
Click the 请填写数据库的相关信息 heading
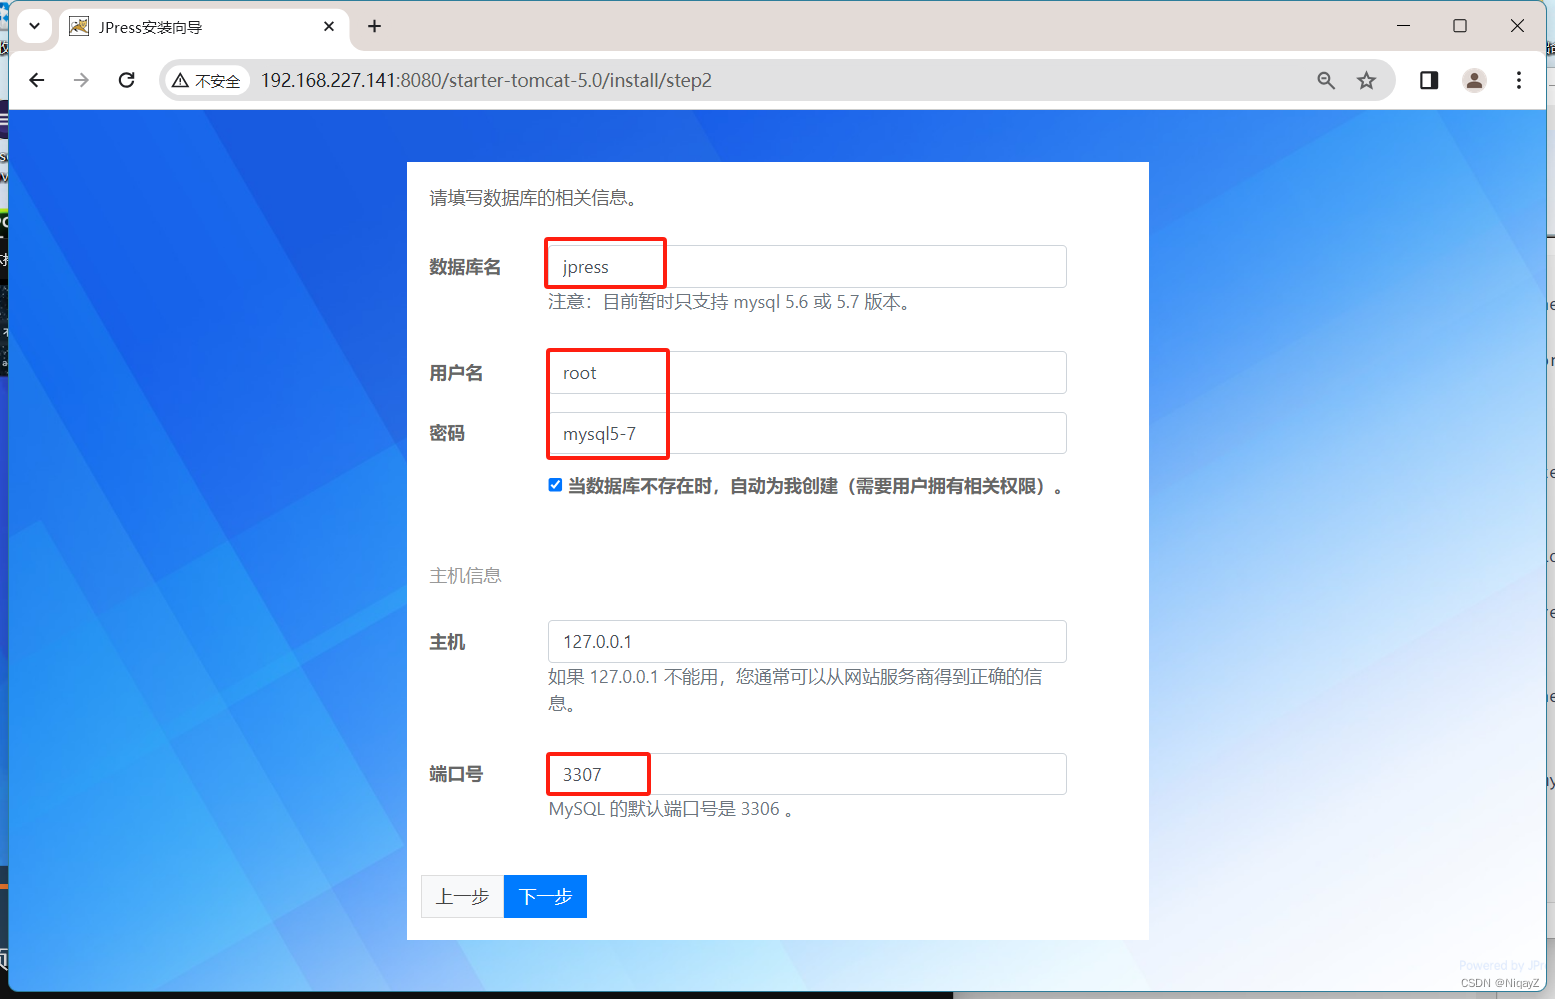534,198
